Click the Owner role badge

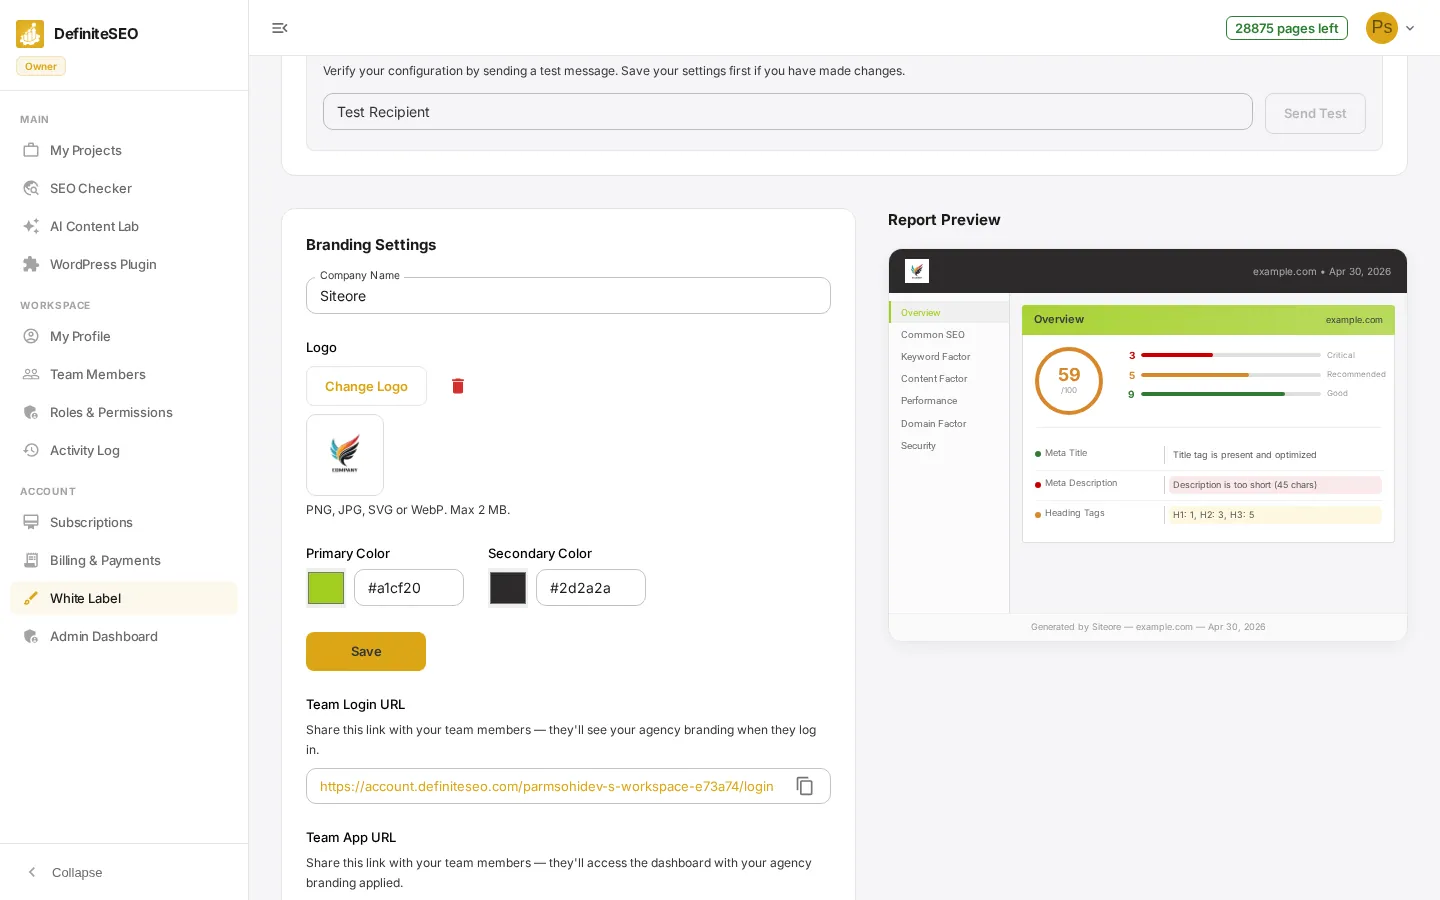[x=41, y=66]
